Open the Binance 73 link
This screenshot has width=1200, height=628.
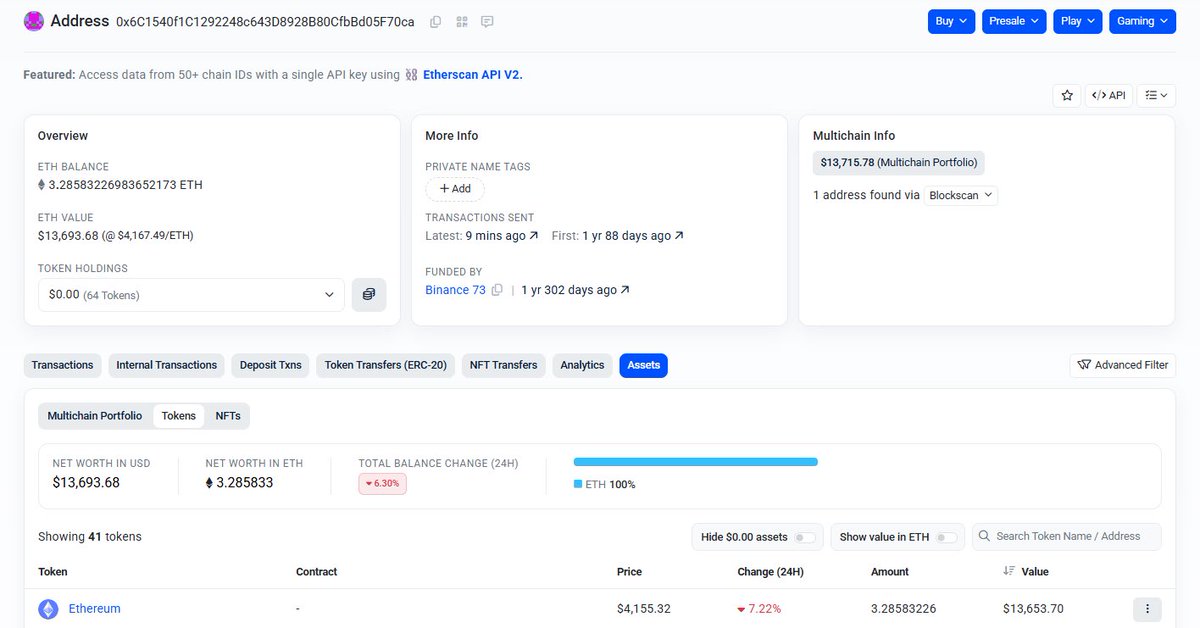(455, 290)
